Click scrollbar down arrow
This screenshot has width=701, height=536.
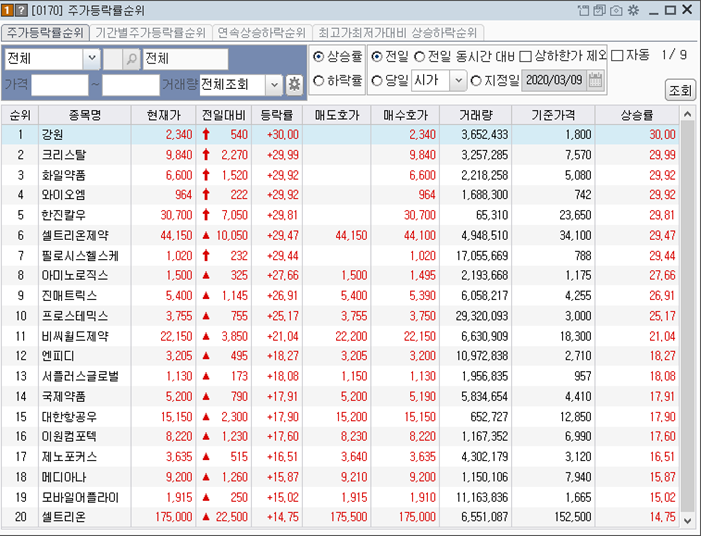[x=687, y=520]
